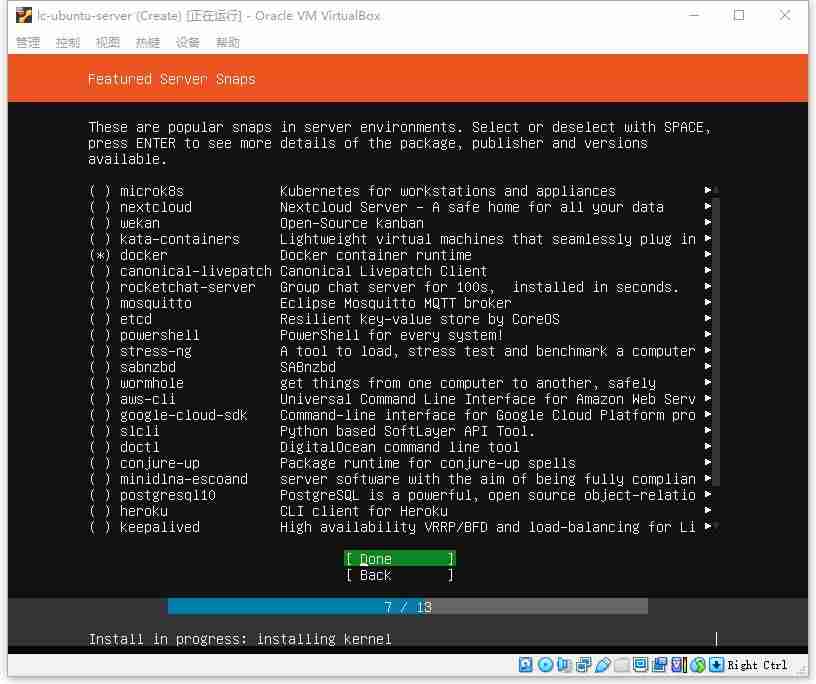Screen dimensions: 816x684
Task: Select the canonical-livepatch snap checkbox
Action: pyautogui.click(x=100, y=271)
